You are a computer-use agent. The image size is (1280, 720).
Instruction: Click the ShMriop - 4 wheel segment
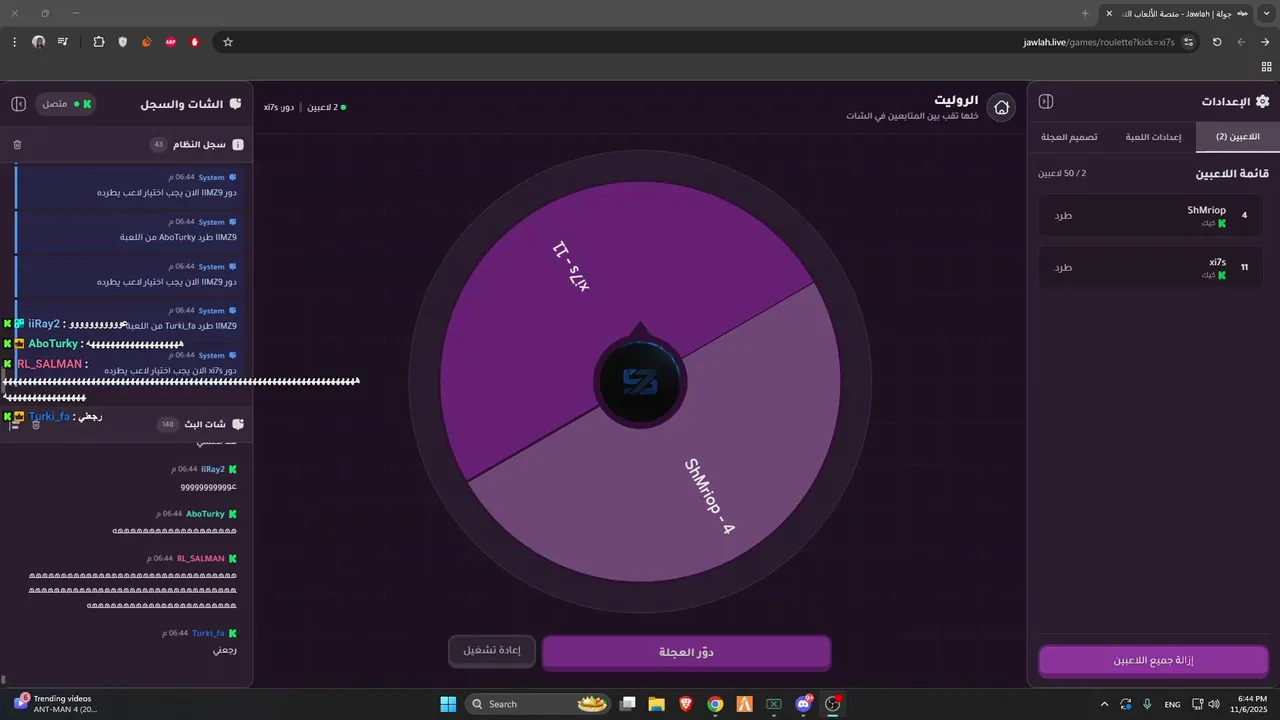(x=710, y=495)
